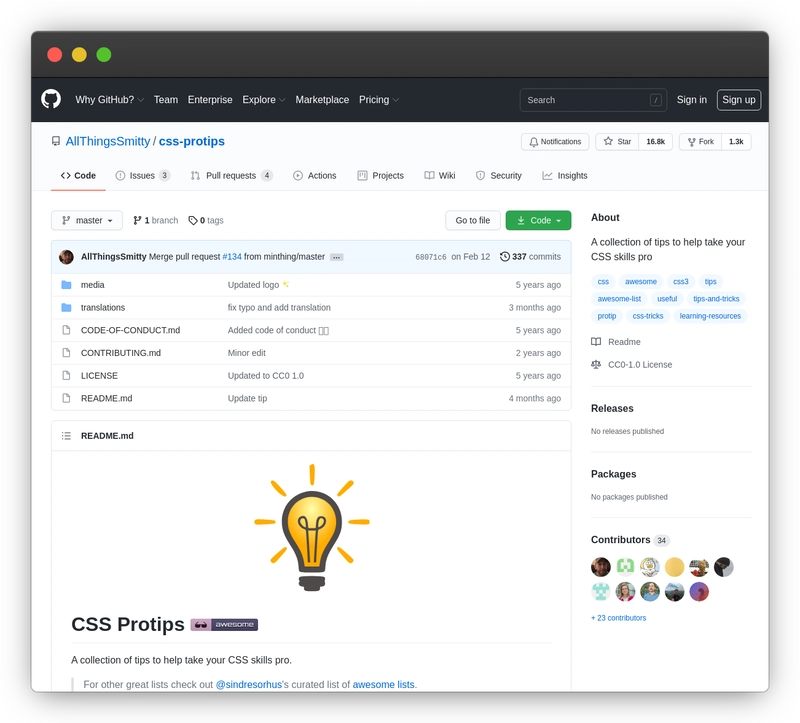Viewport: 800px width, 723px height.
Task: Open the Insights tab
Action: 565,176
